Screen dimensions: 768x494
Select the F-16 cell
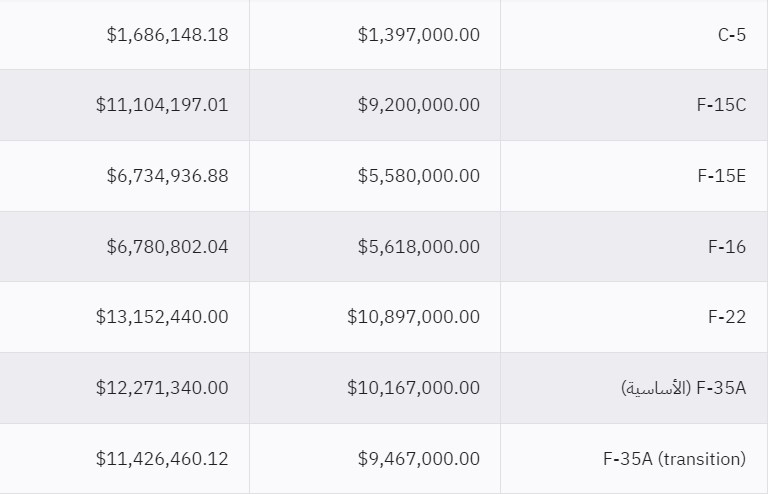(727, 246)
